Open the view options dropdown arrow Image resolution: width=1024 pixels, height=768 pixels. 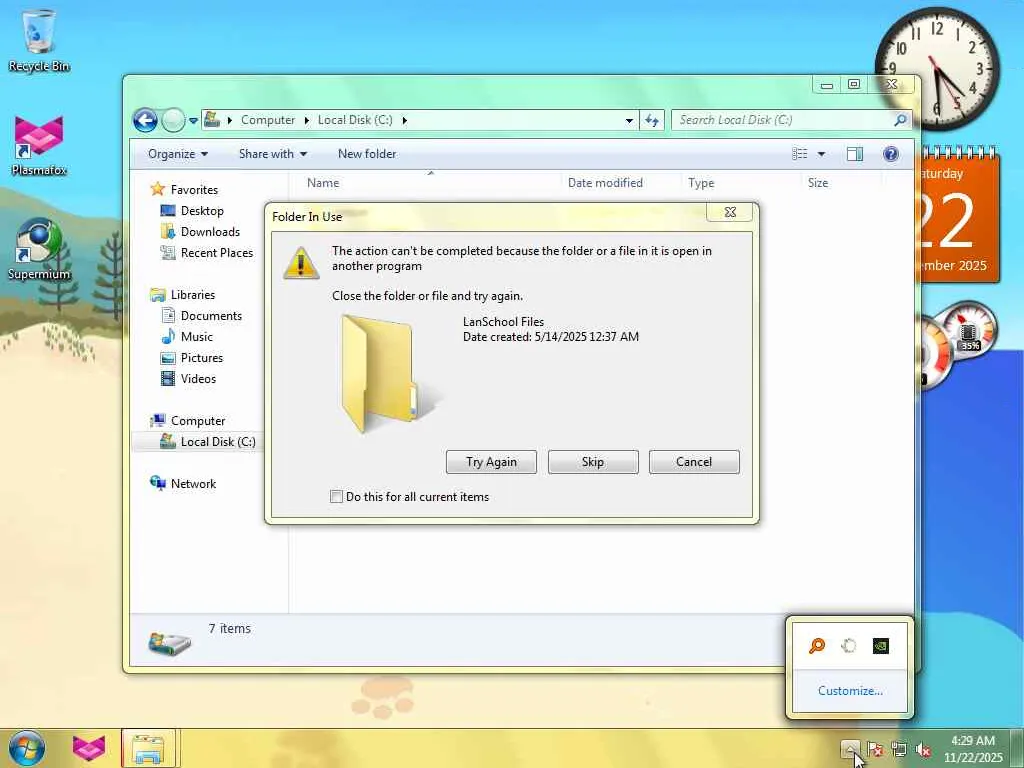822,154
